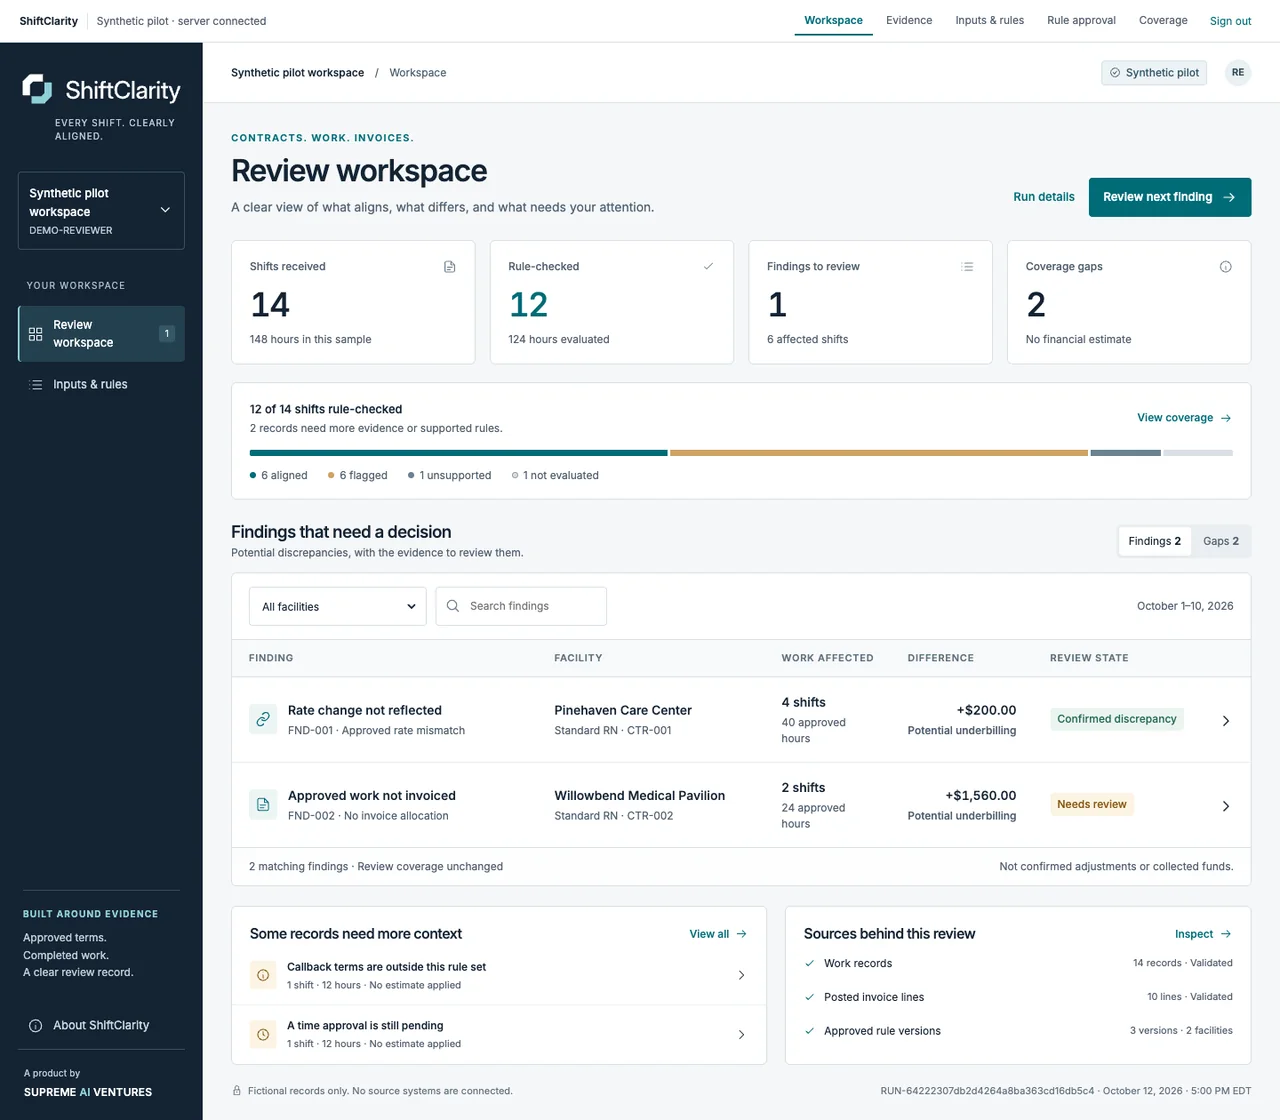
Task: Select the Findings 2 tab
Action: [1155, 541]
